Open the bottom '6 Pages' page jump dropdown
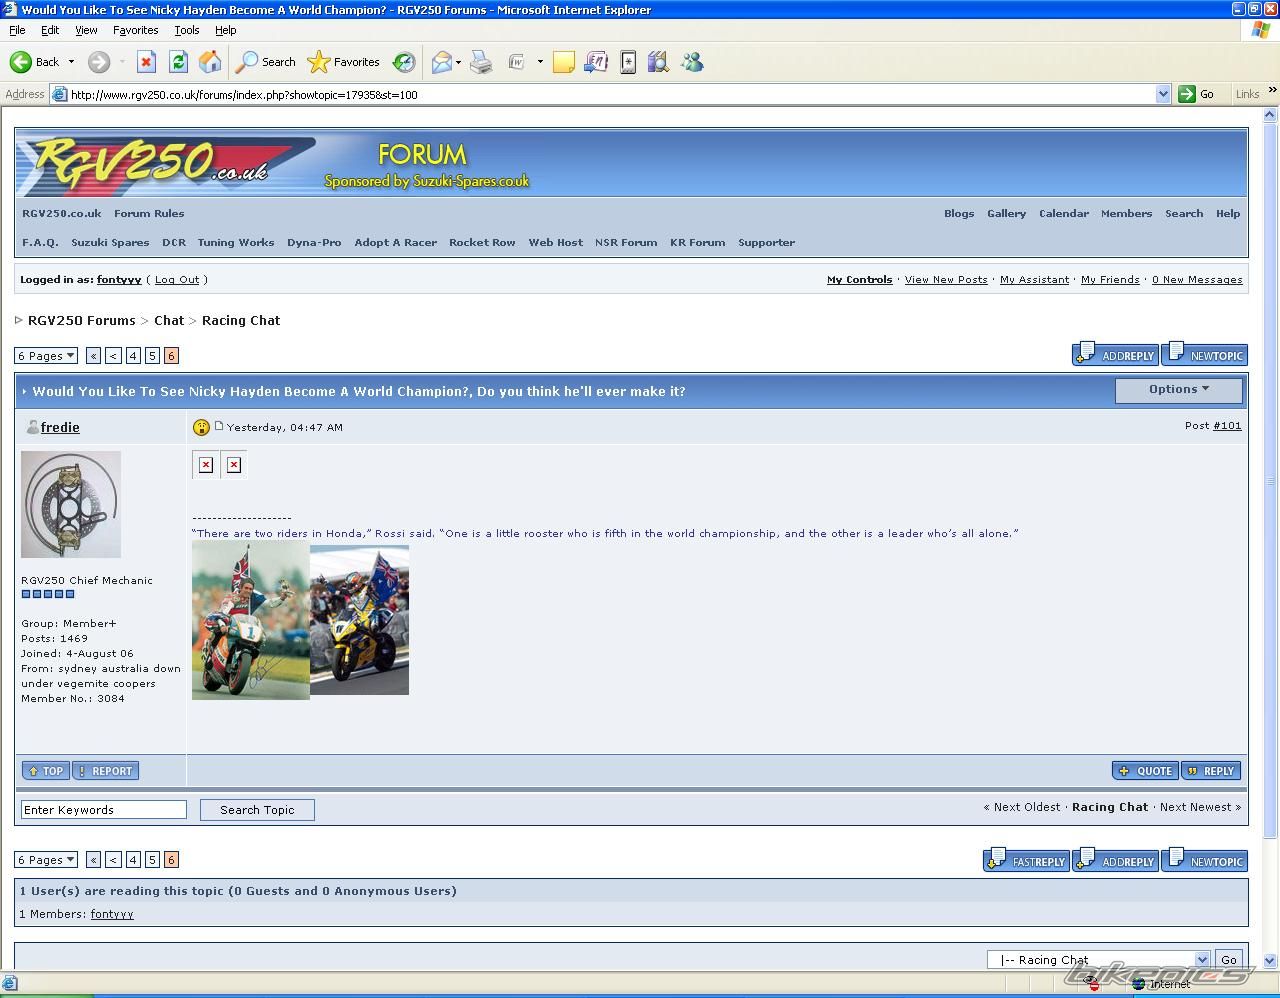Viewport: 1280px width, 998px height. point(46,860)
